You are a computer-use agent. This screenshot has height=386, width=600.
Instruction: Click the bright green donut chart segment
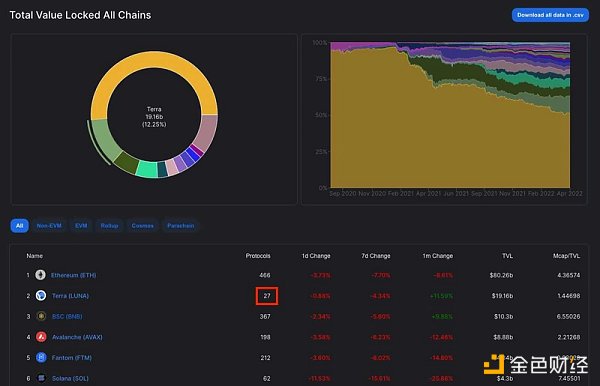click(147, 169)
